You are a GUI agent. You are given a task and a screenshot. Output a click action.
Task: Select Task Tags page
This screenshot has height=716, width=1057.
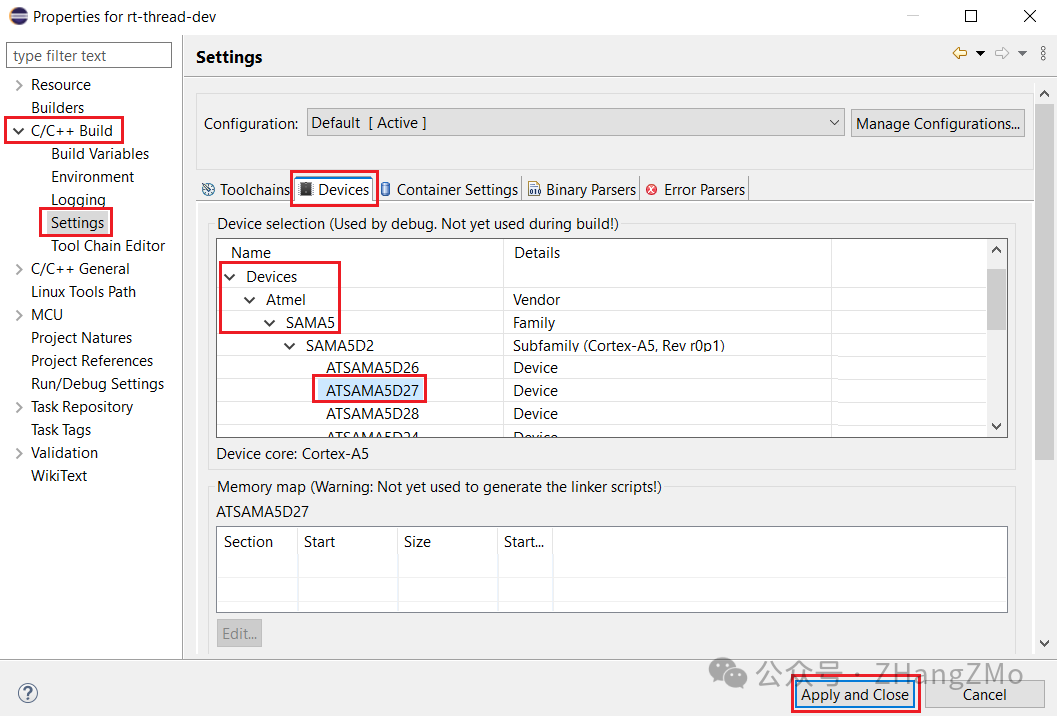tap(61, 429)
